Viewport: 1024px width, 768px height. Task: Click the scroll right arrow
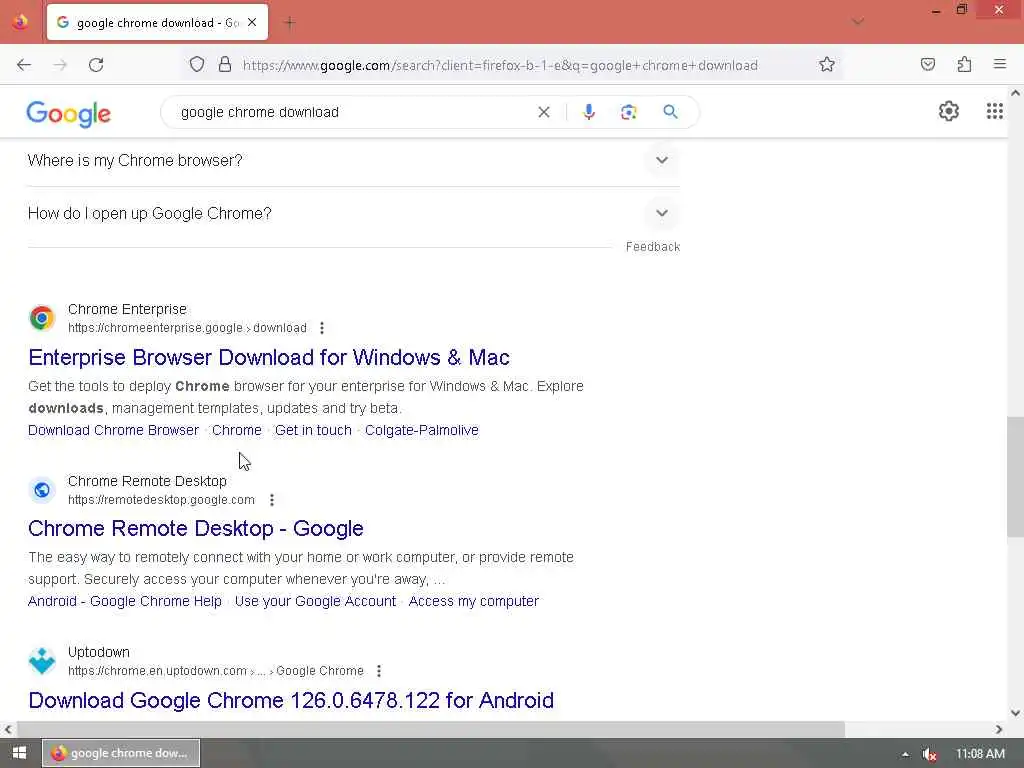999,729
